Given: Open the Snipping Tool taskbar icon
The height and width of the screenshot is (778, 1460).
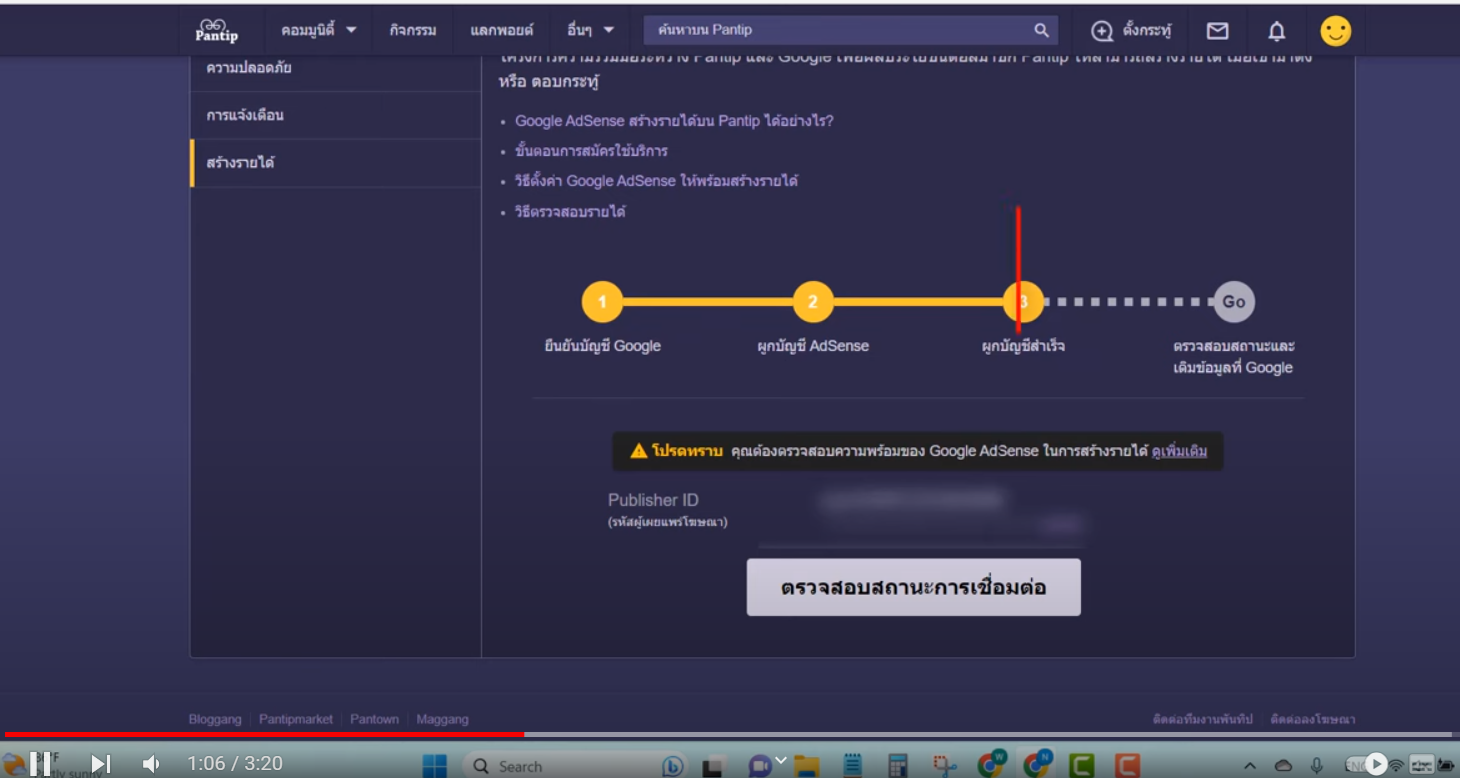Looking at the screenshot, I should pos(944,766).
